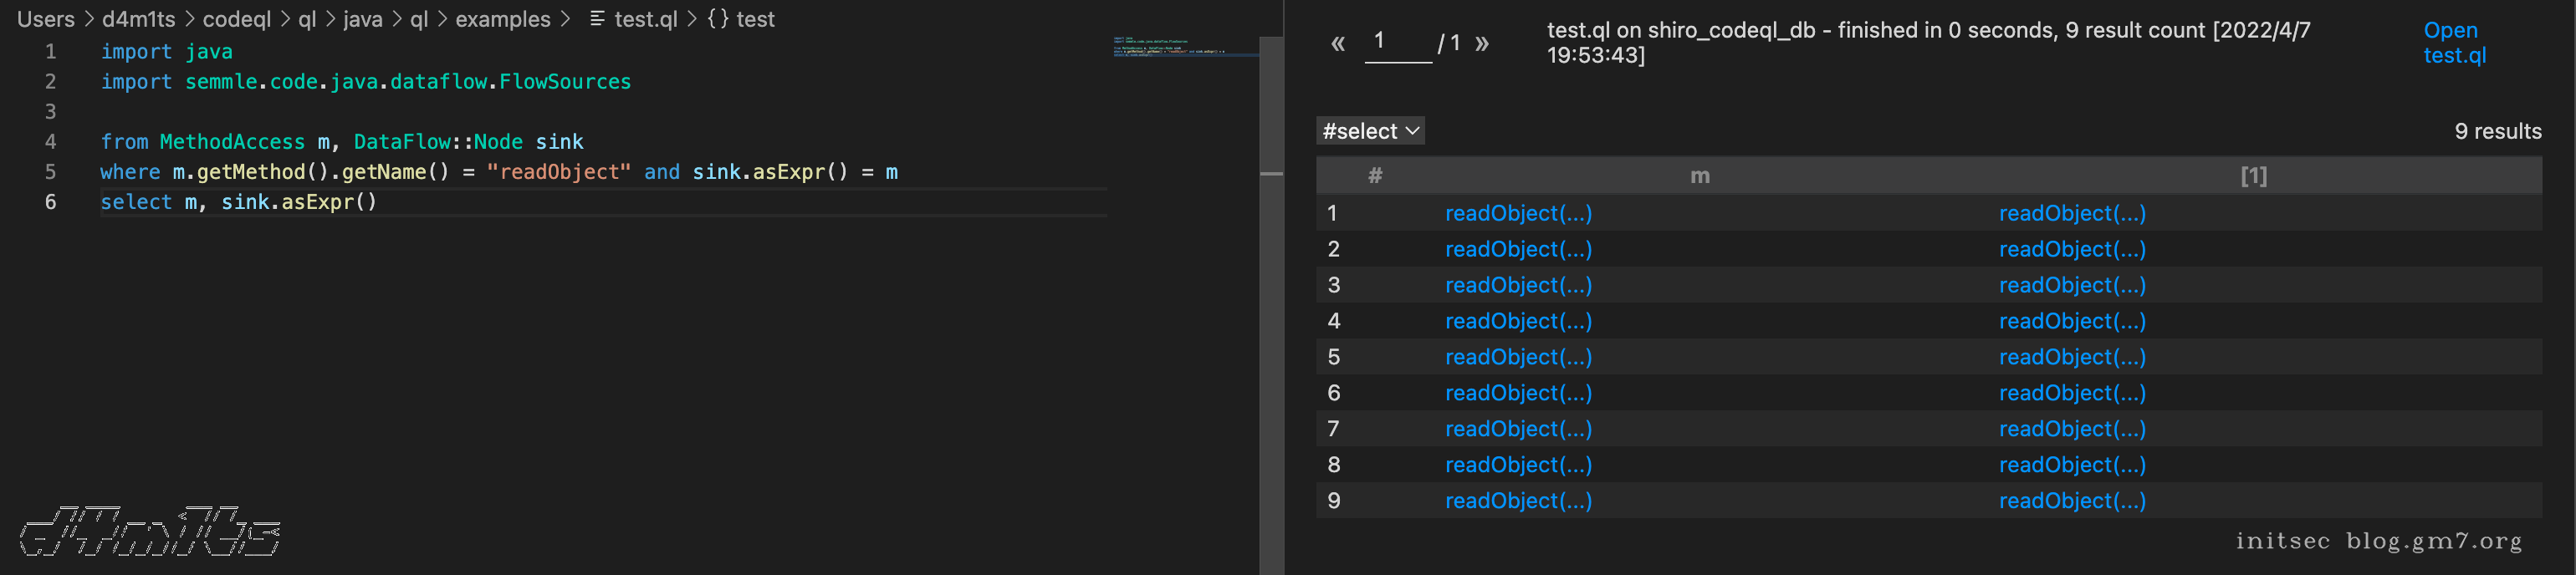Select the 'codeql' folder in breadcrumb path
The width and height of the screenshot is (2576, 575).
[237, 19]
